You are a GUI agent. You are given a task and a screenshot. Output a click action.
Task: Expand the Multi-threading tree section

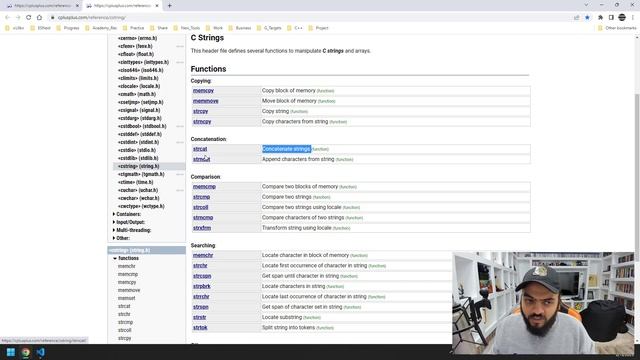coord(132,230)
